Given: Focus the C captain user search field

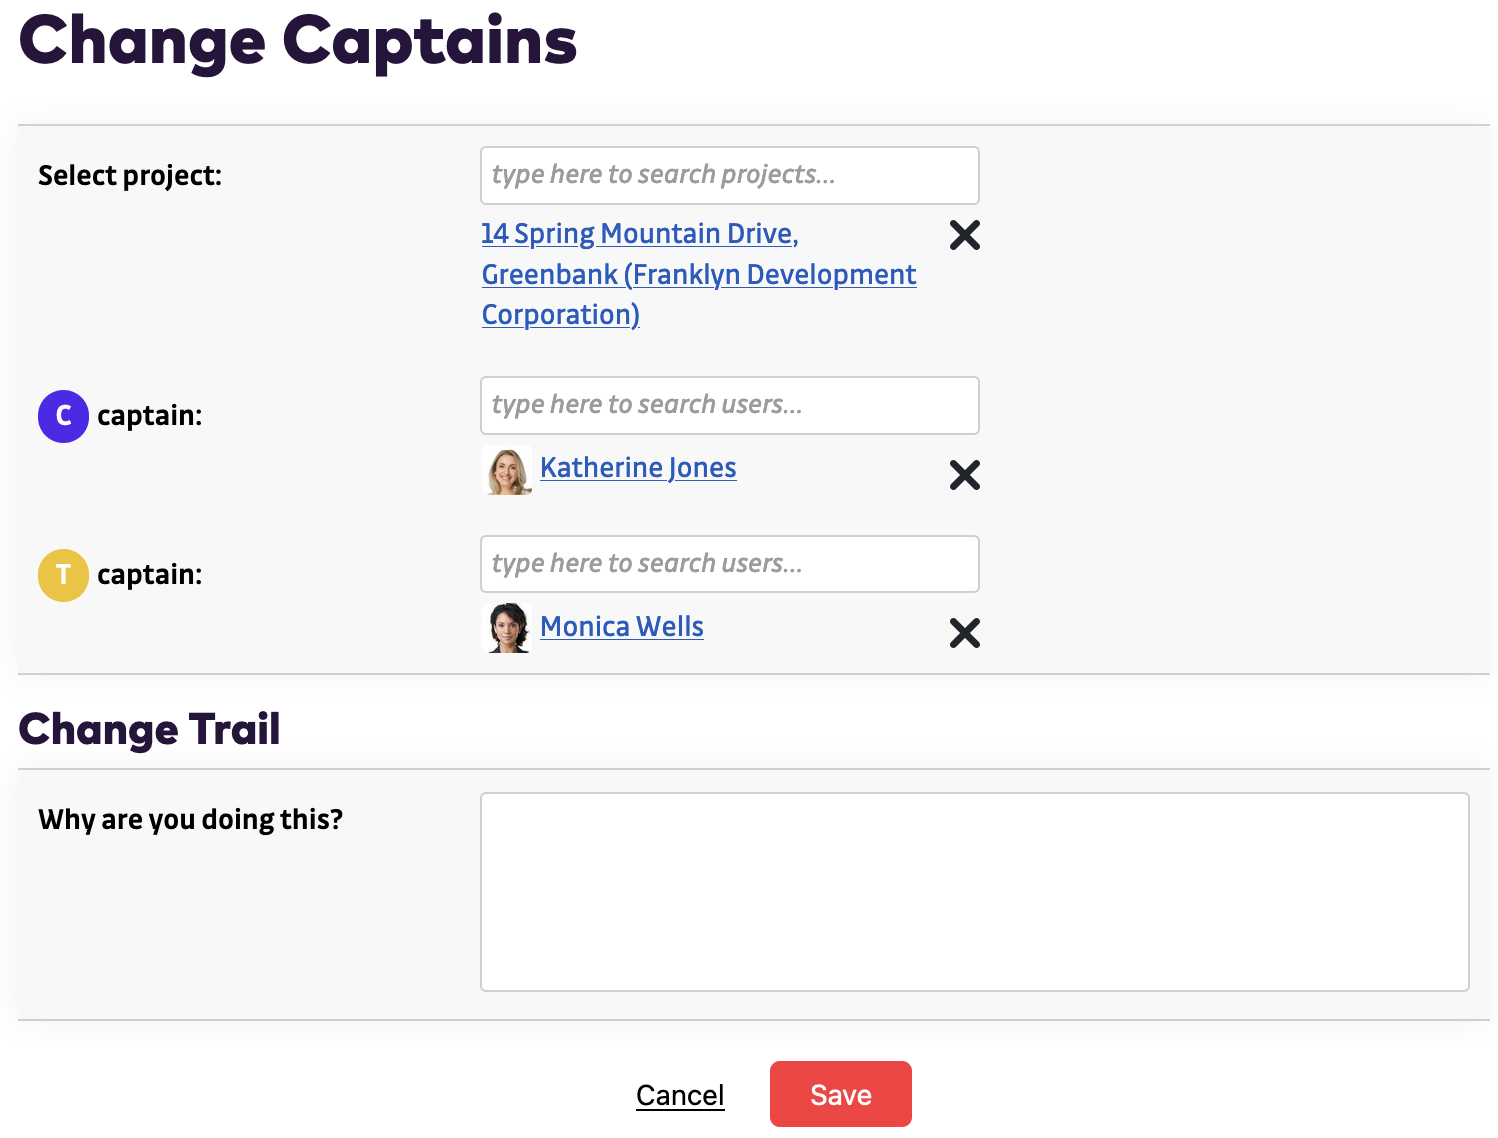Looking at the screenshot, I should (729, 405).
